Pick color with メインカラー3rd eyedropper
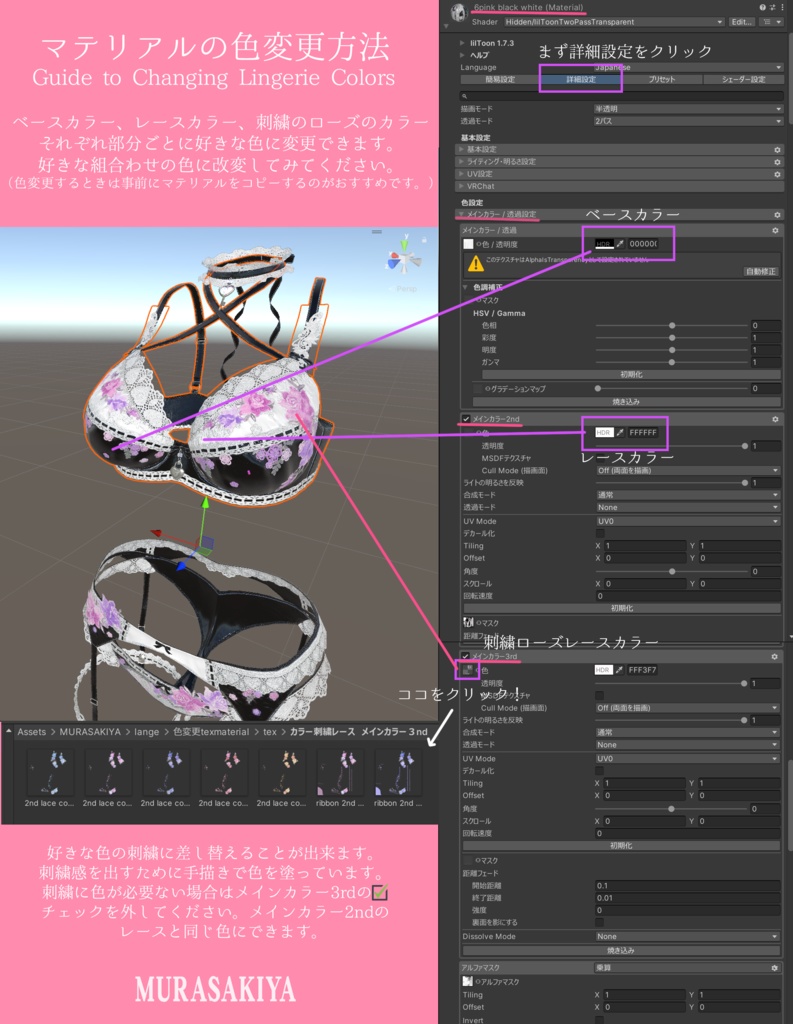Viewport: 793px width, 1024px height. [619, 670]
